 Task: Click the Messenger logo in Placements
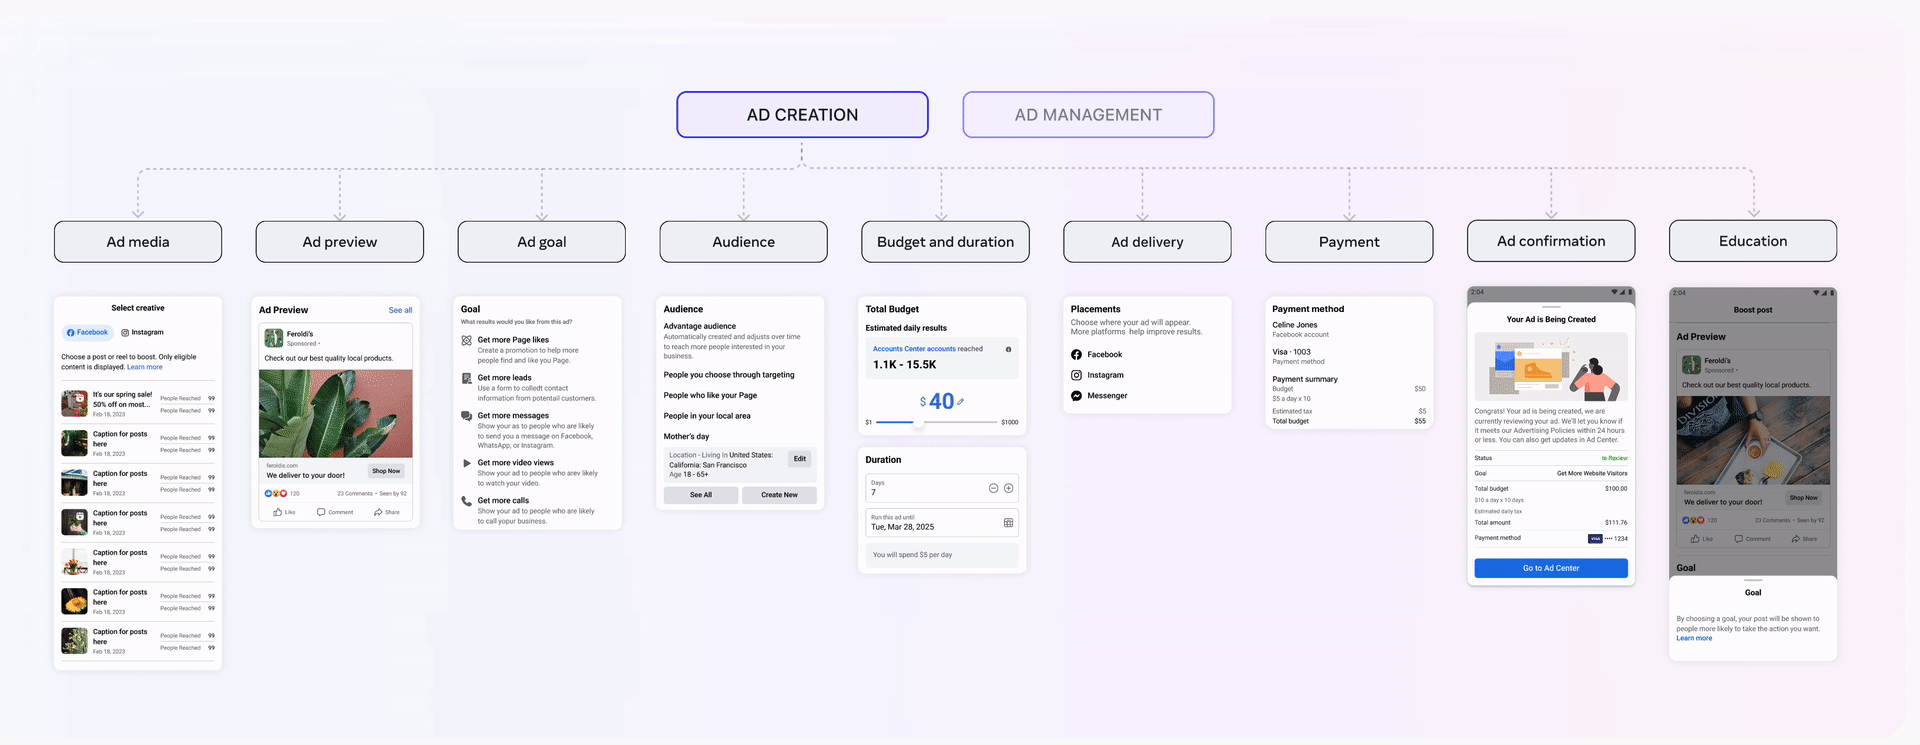[x=1077, y=396]
